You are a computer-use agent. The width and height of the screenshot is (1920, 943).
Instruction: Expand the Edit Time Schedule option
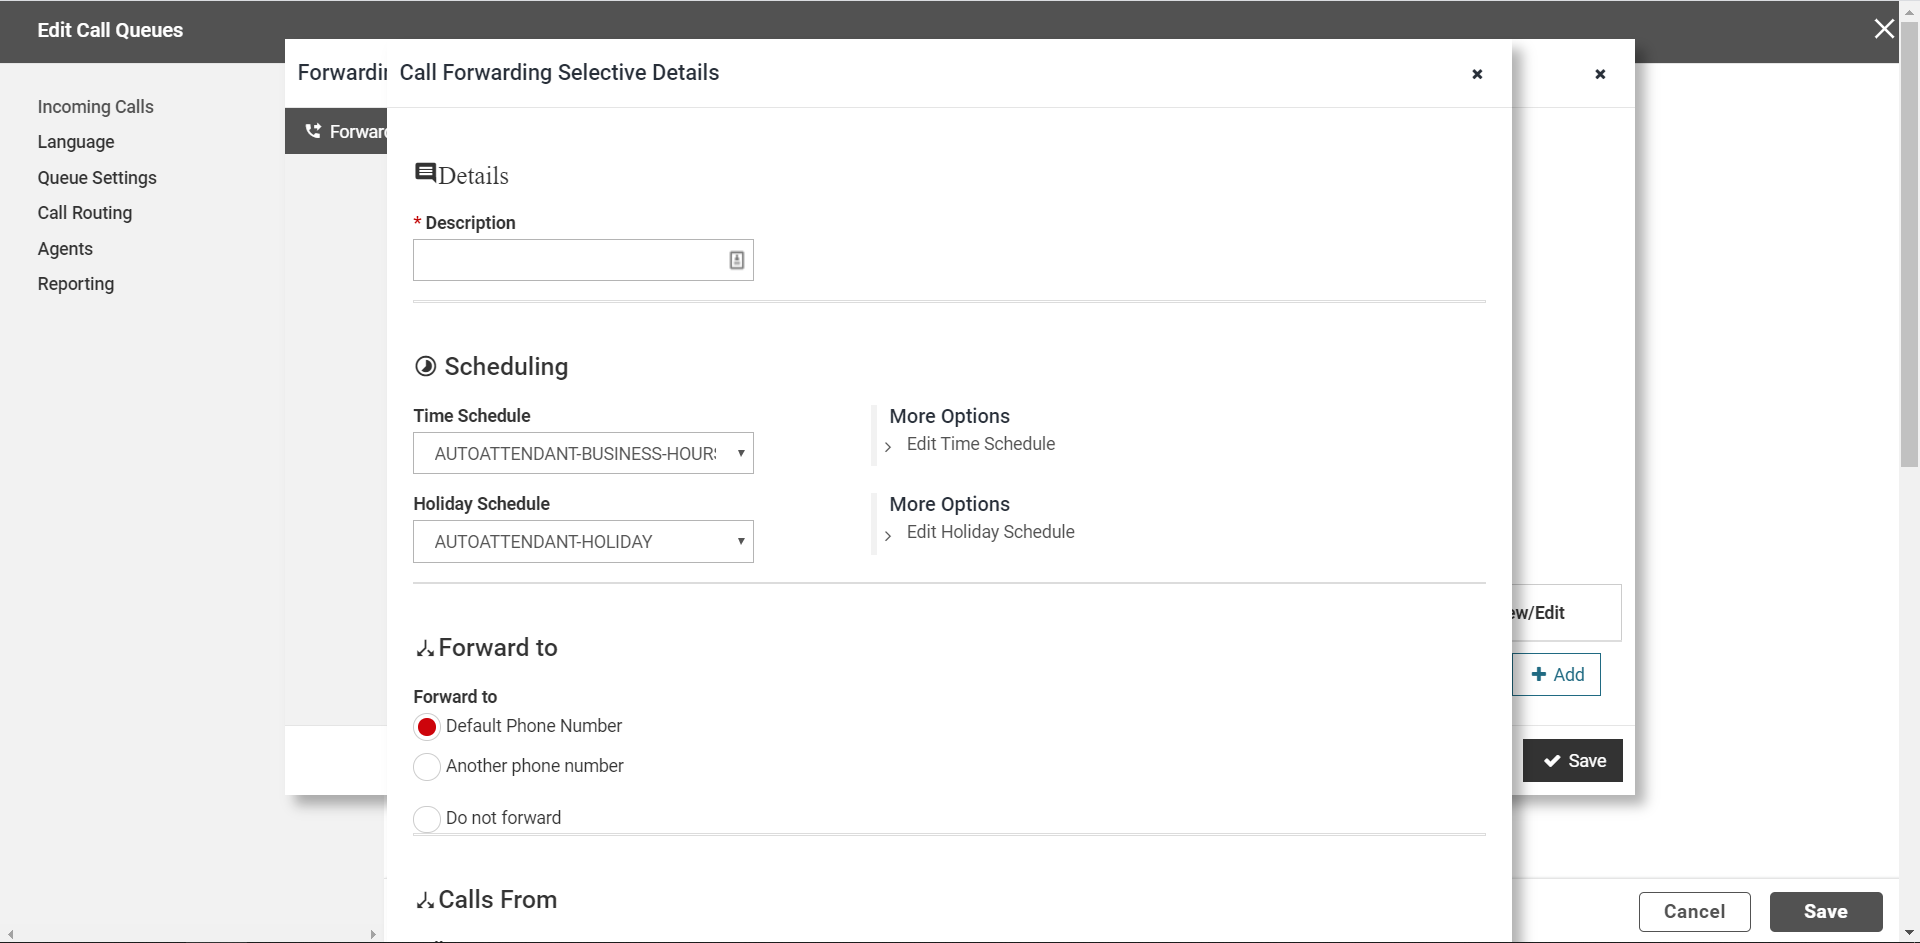pyautogui.click(x=980, y=444)
